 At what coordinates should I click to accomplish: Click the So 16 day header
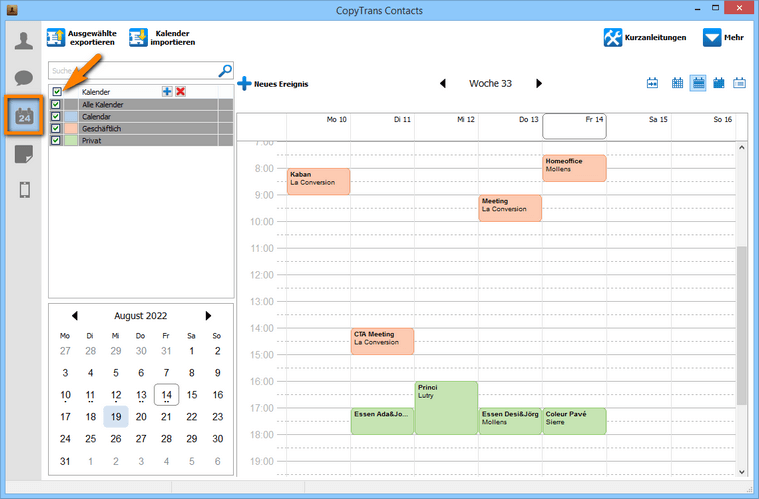tap(703, 126)
